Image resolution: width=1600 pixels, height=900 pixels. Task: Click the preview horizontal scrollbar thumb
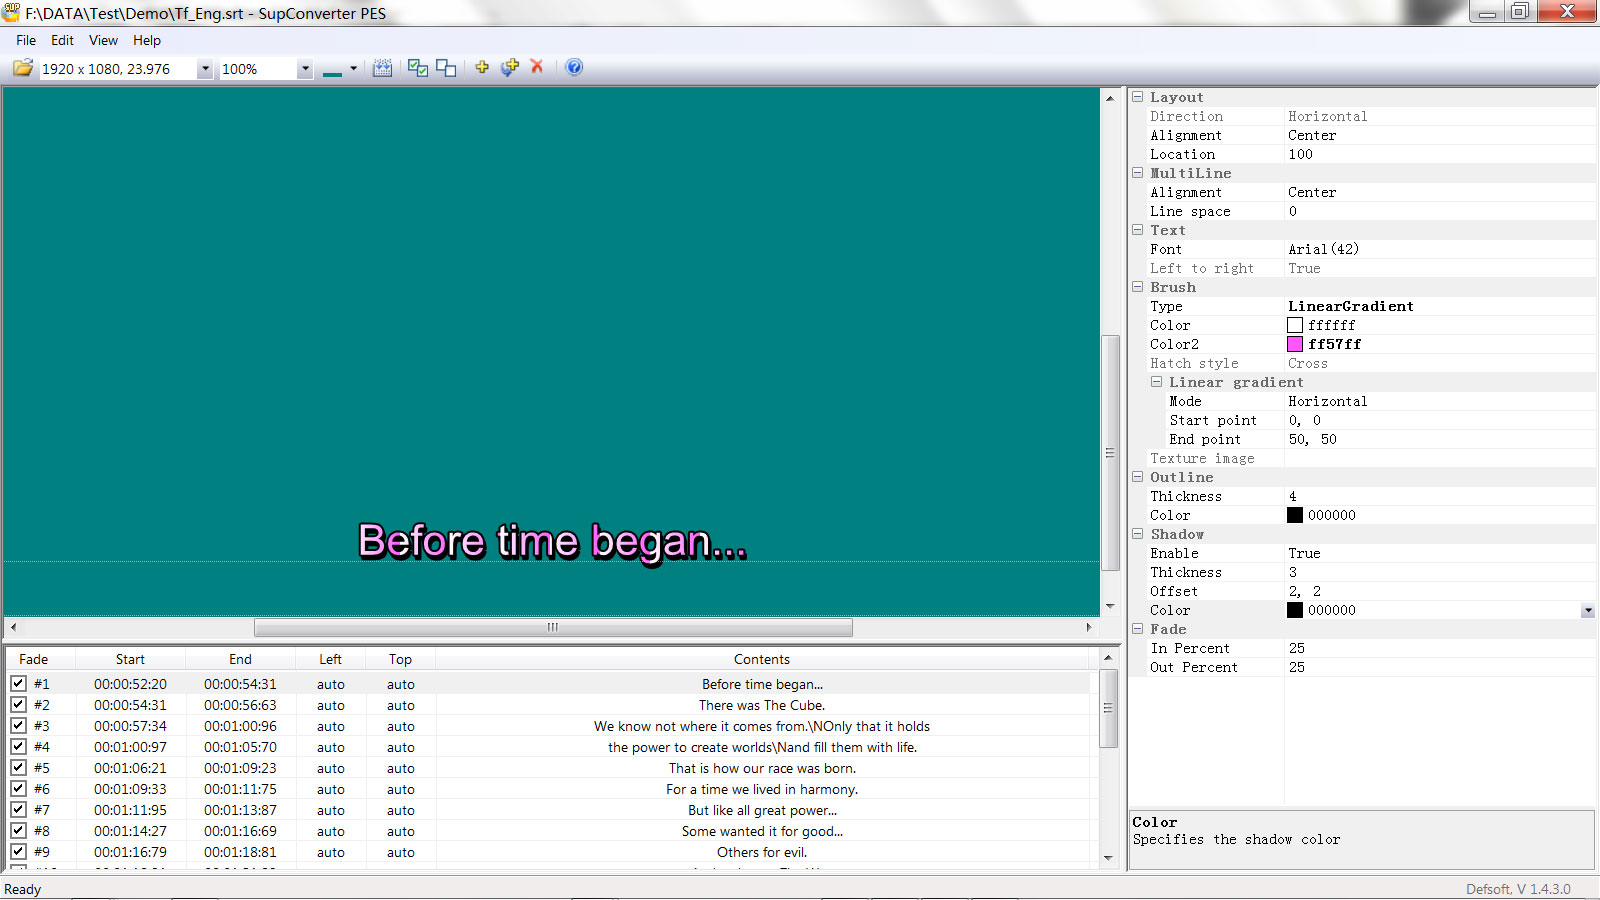pos(553,627)
